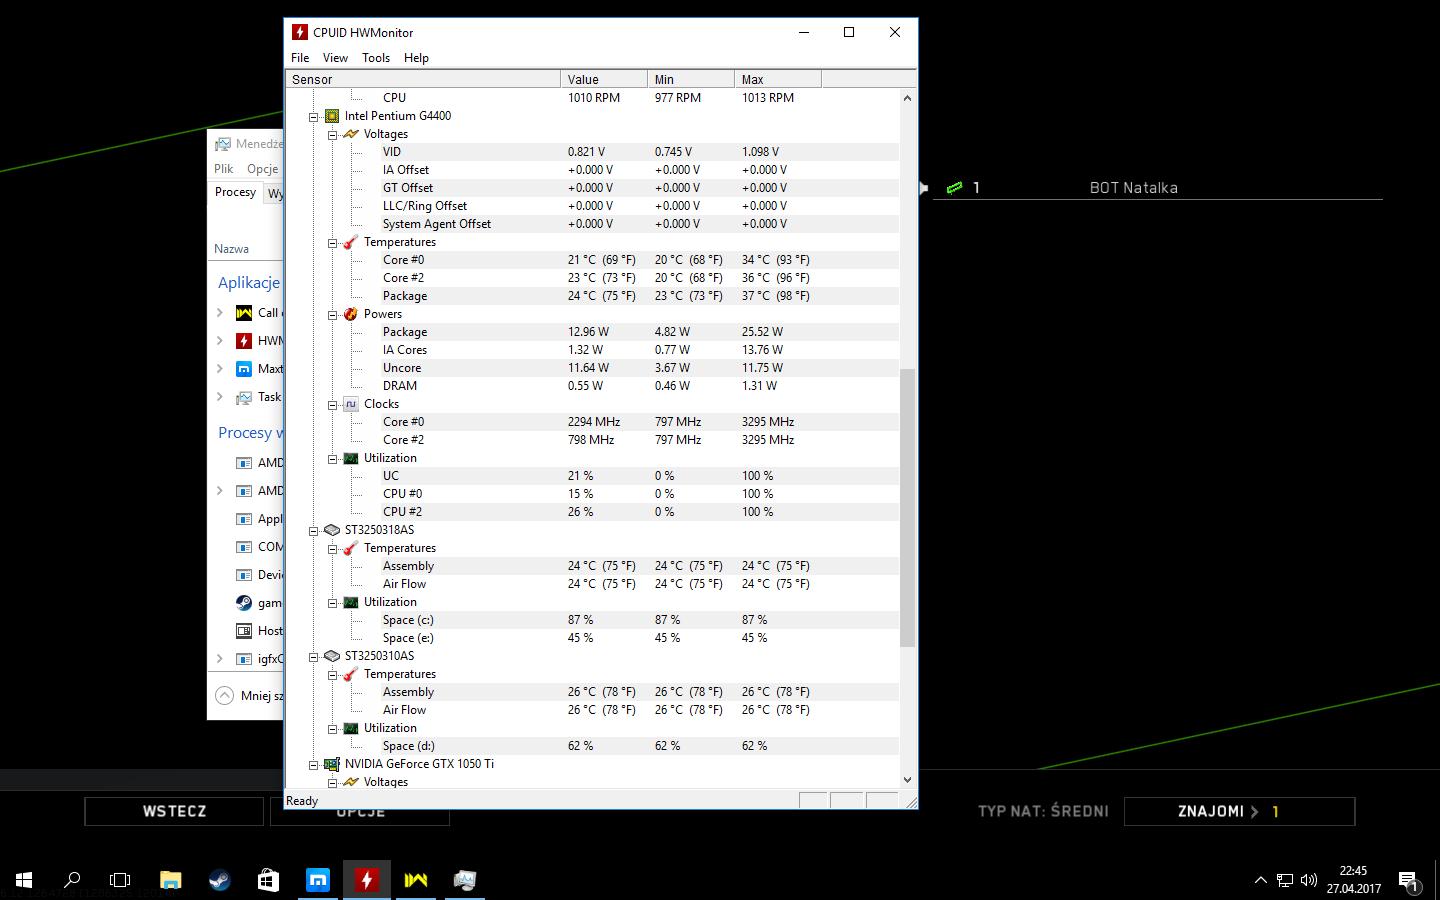Click the Max column header
This screenshot has height=900, width=1440.
778,79
